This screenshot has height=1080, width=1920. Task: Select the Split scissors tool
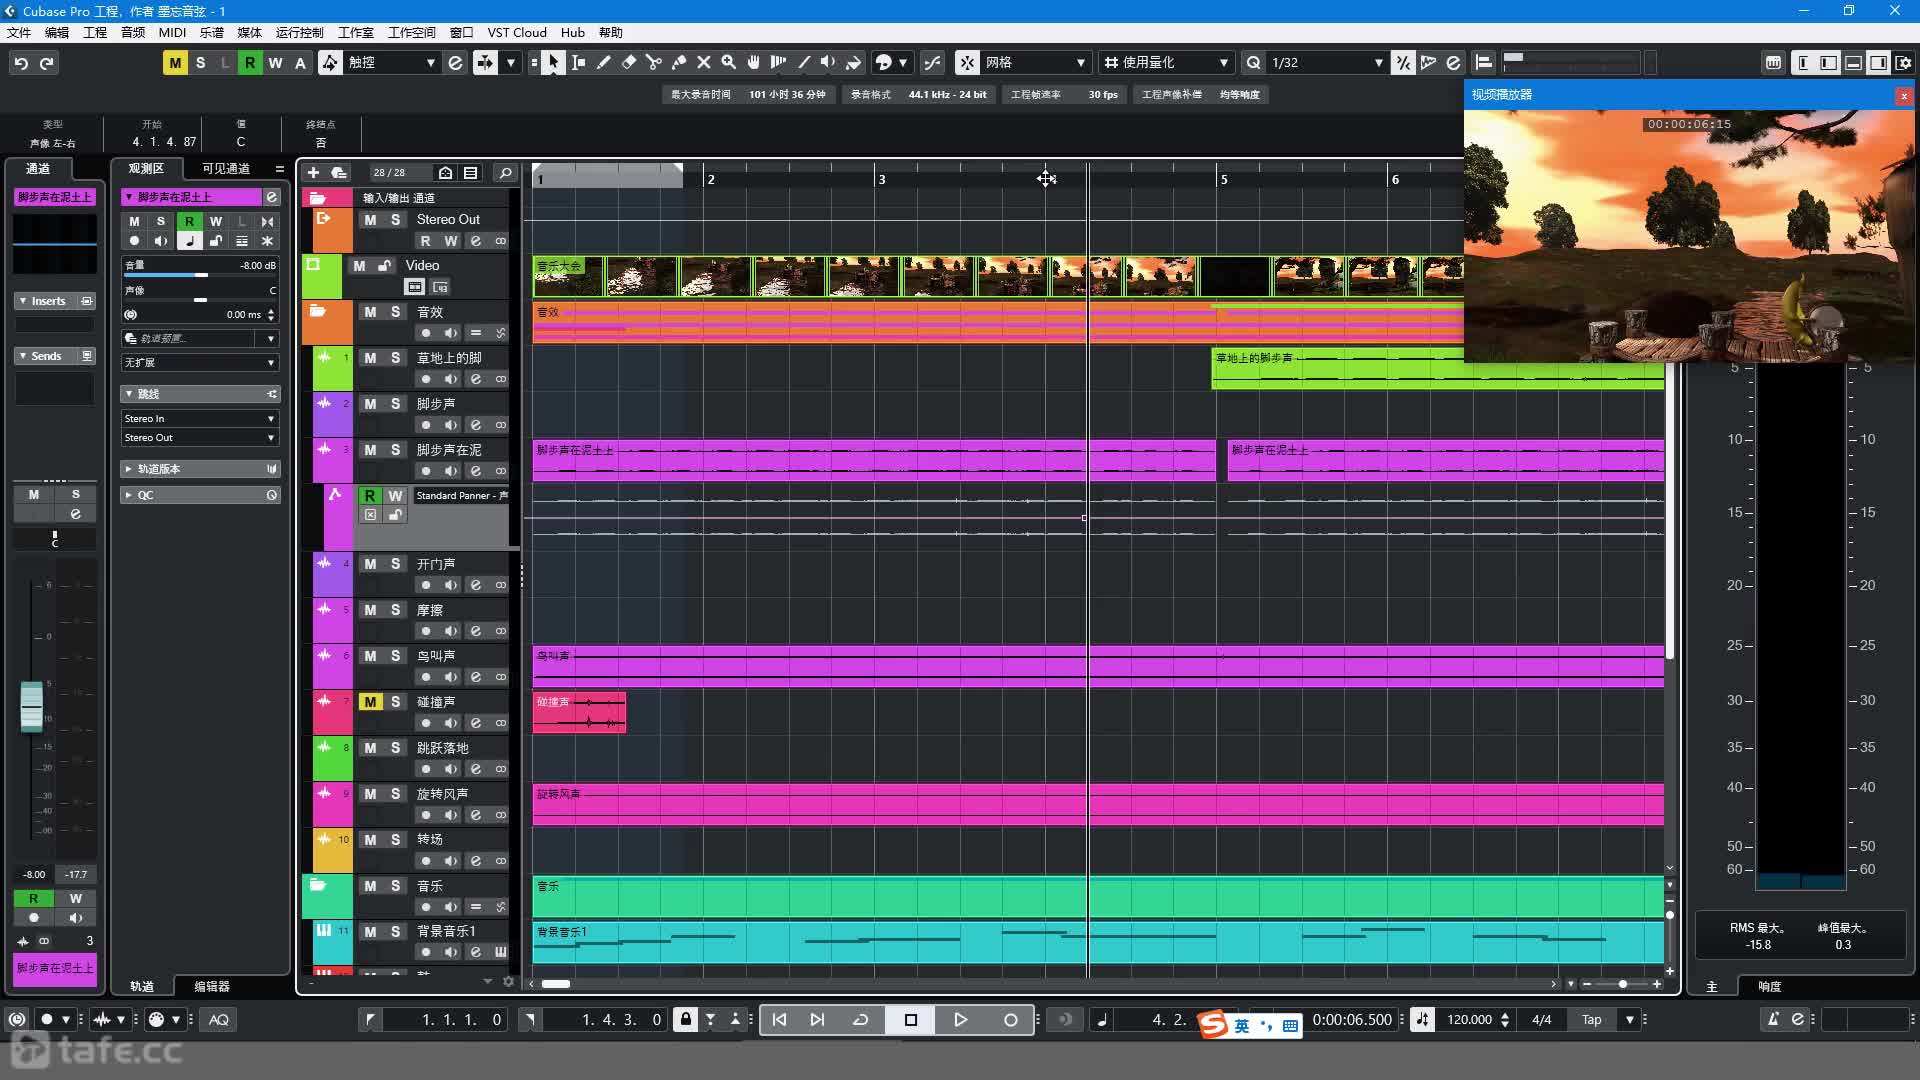click(653, 62)
